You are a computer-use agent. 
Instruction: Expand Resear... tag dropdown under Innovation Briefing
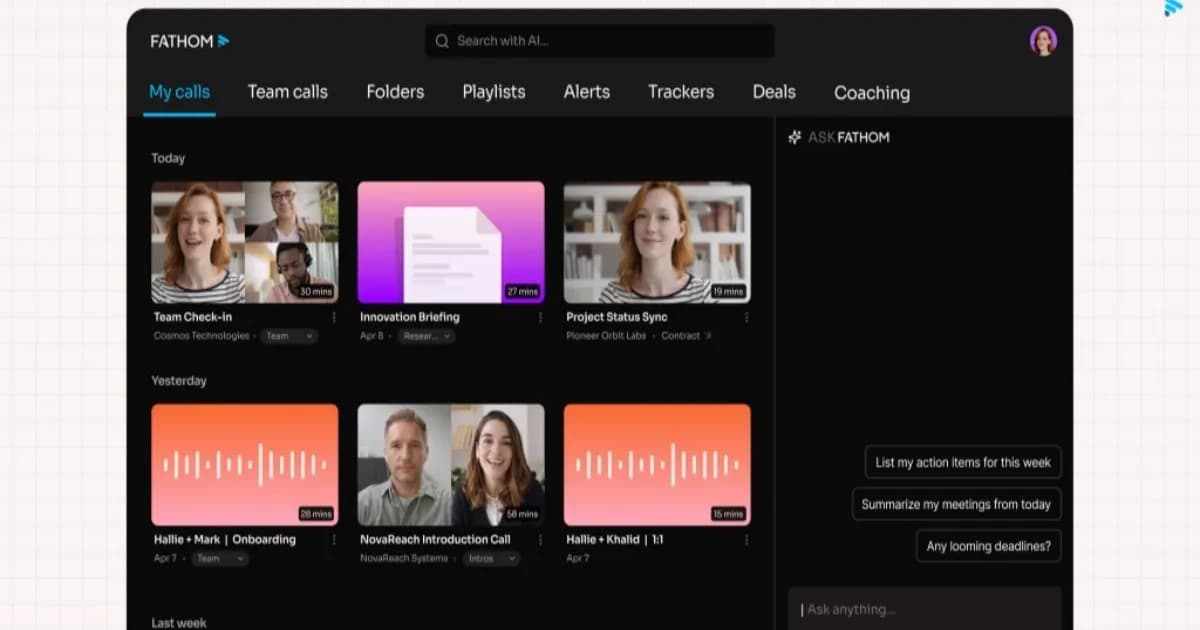tap(427, 336)
